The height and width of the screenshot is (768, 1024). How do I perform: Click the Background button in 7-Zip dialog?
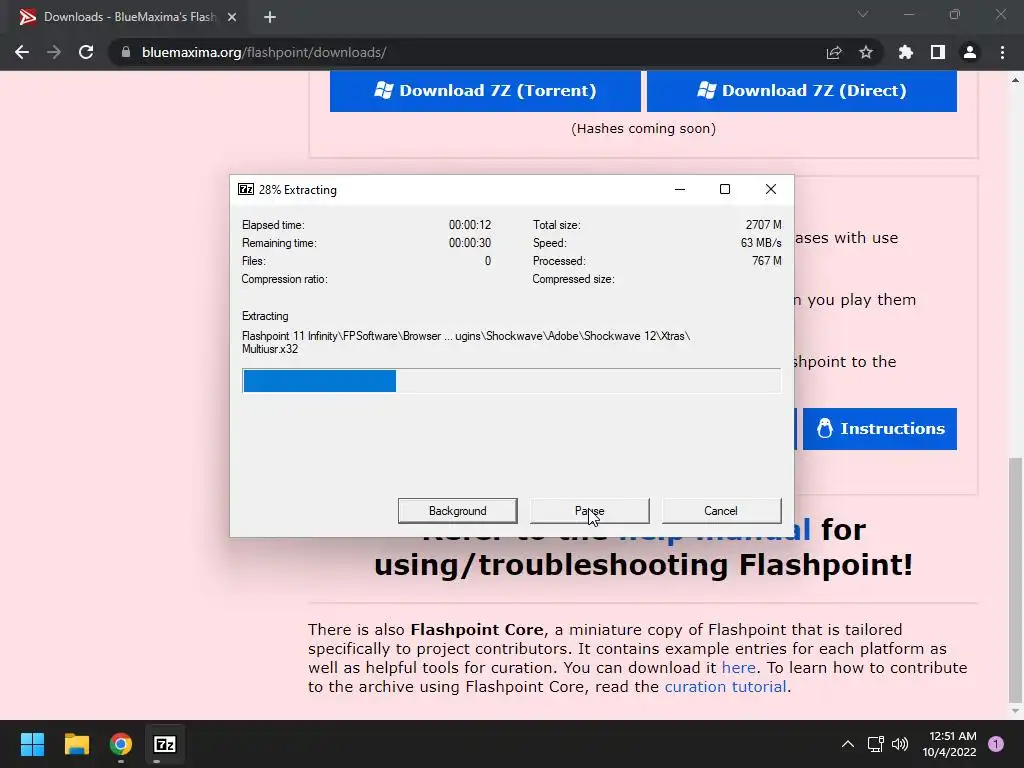[x=458, y=511]
